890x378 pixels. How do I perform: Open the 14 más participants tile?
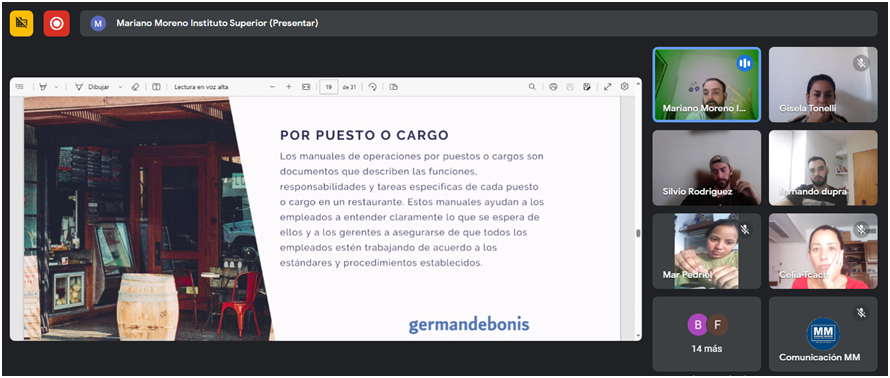click(x=707, y=334)
